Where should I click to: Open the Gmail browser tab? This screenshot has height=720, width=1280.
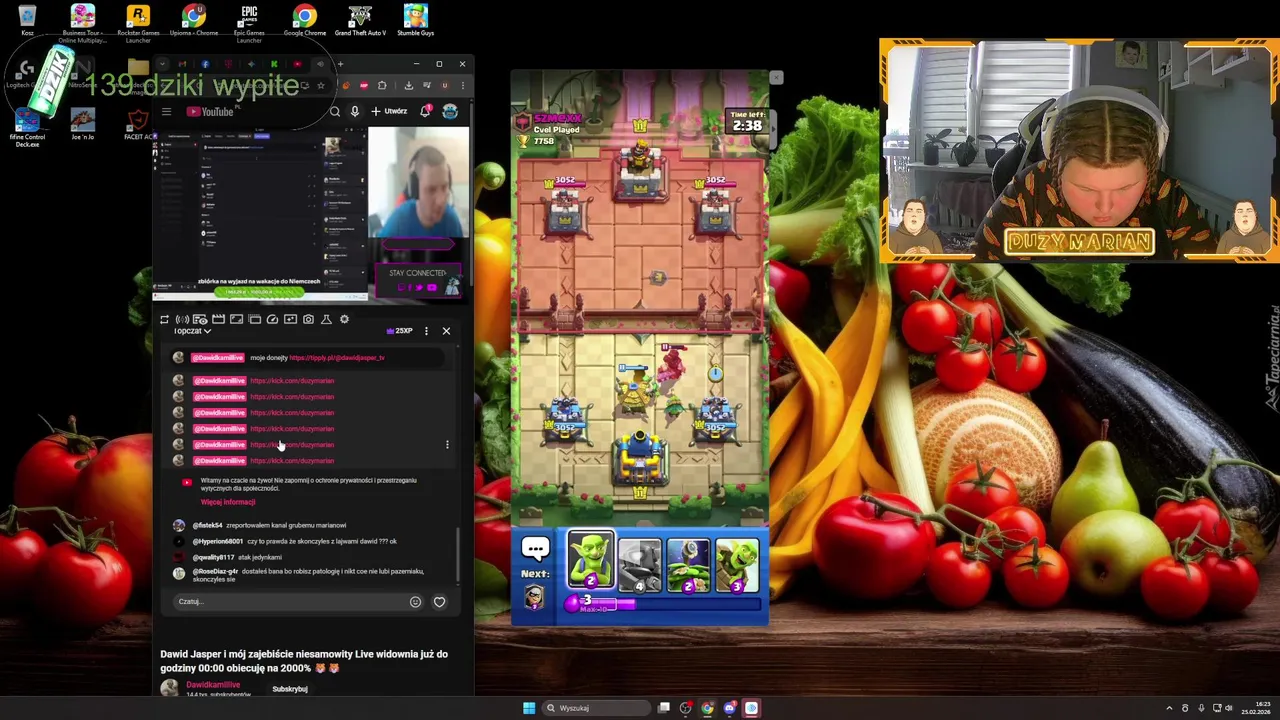[182, 64]
